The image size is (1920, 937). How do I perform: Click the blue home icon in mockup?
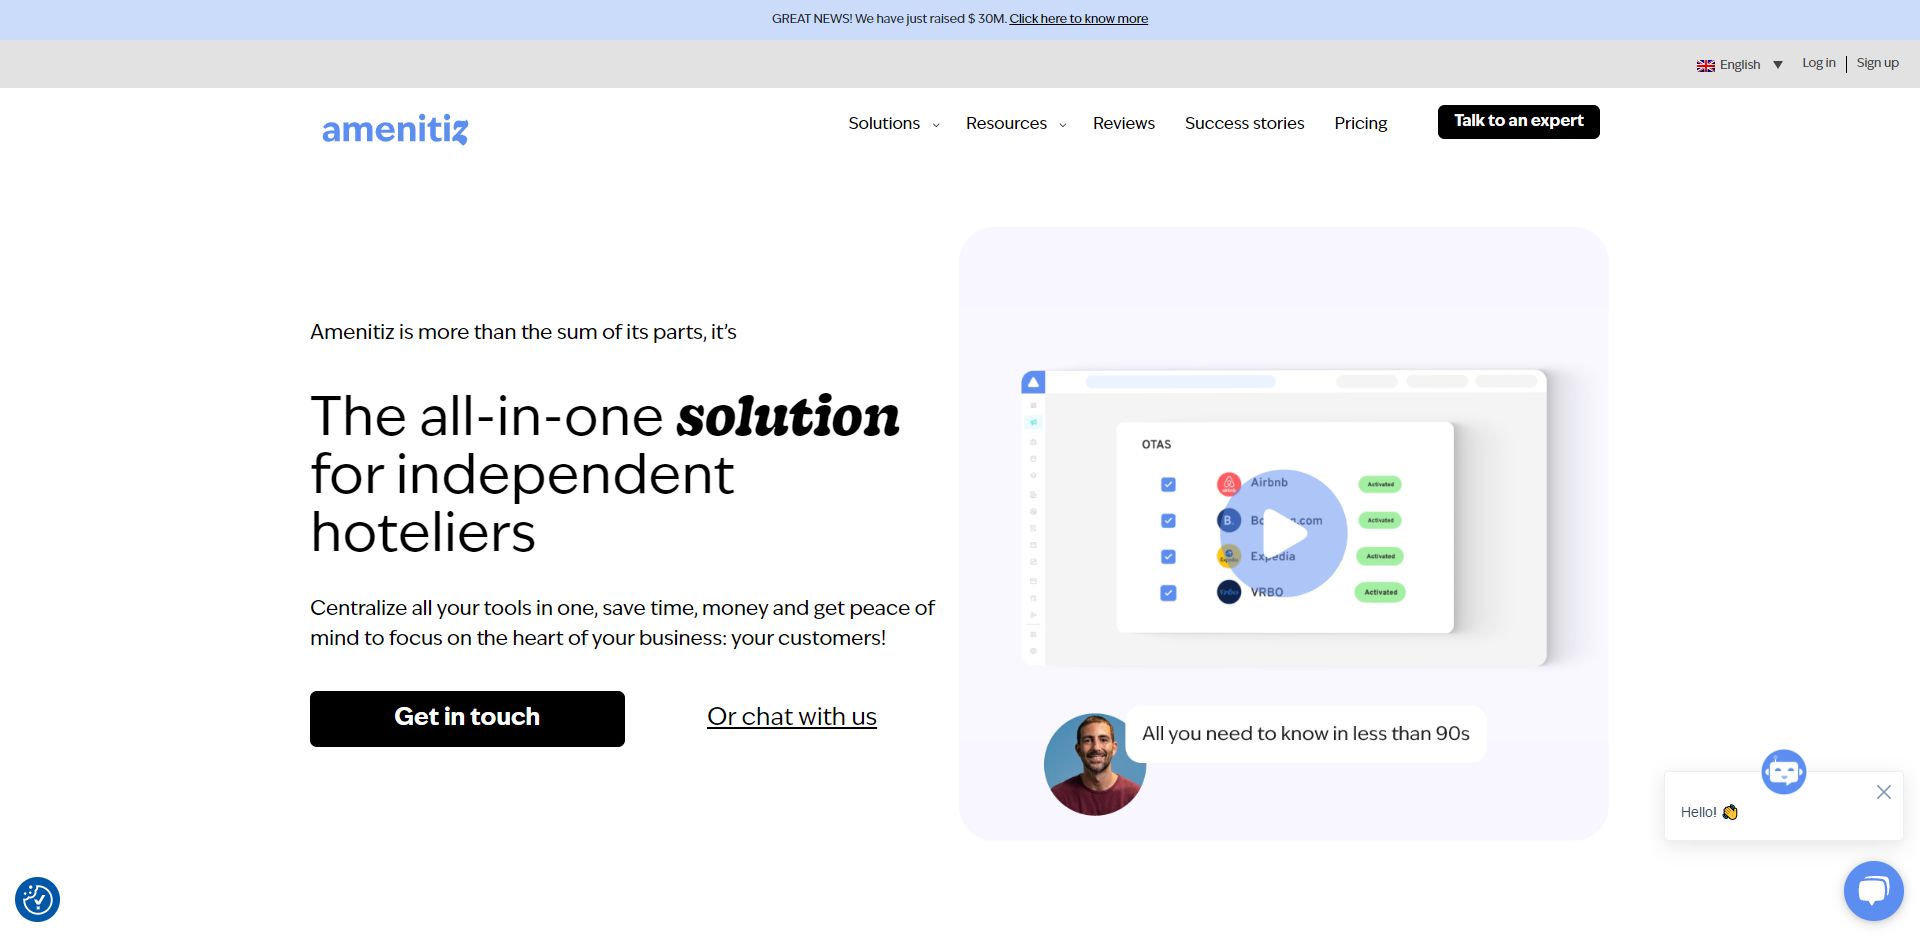(1033, 382)
